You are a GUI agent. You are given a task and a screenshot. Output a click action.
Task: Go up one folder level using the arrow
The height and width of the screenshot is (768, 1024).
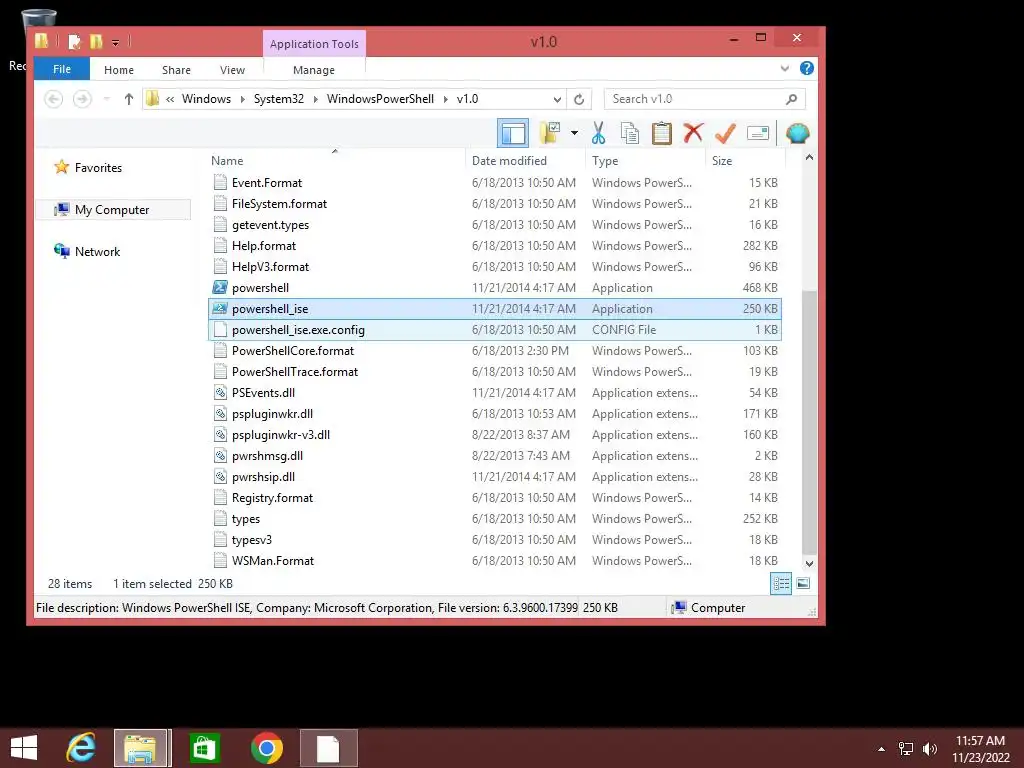click(x=129, y=99)
